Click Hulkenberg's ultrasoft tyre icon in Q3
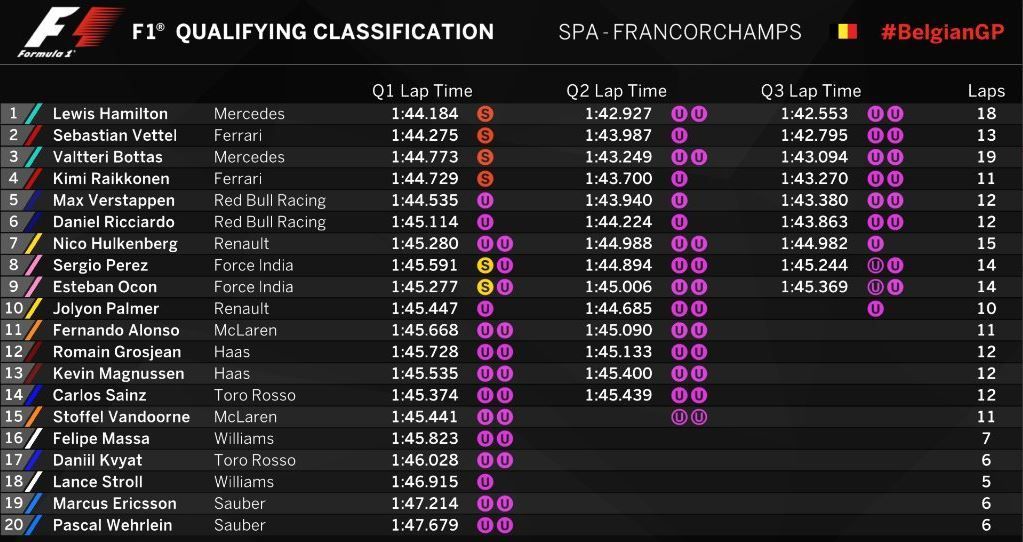This screenshot has height=542, width=1023. (875, 243)
